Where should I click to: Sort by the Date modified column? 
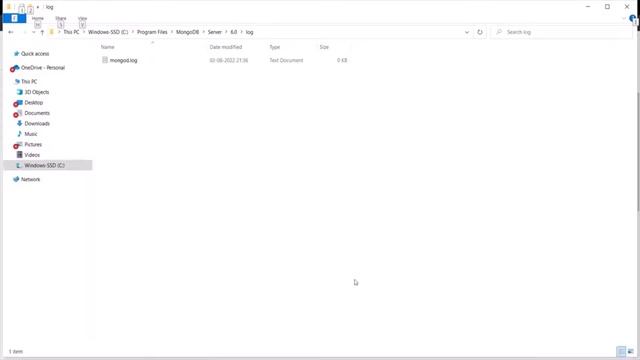pyautogui.click(x=226, y=47)
